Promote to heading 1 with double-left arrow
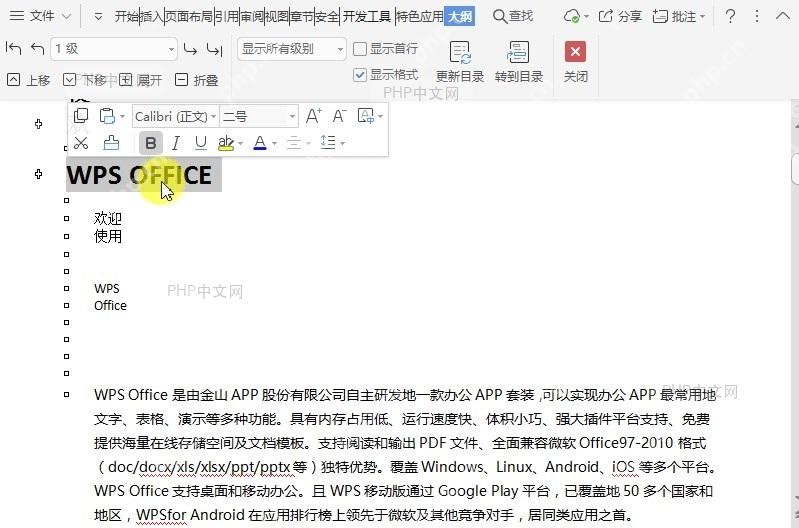 14,48
